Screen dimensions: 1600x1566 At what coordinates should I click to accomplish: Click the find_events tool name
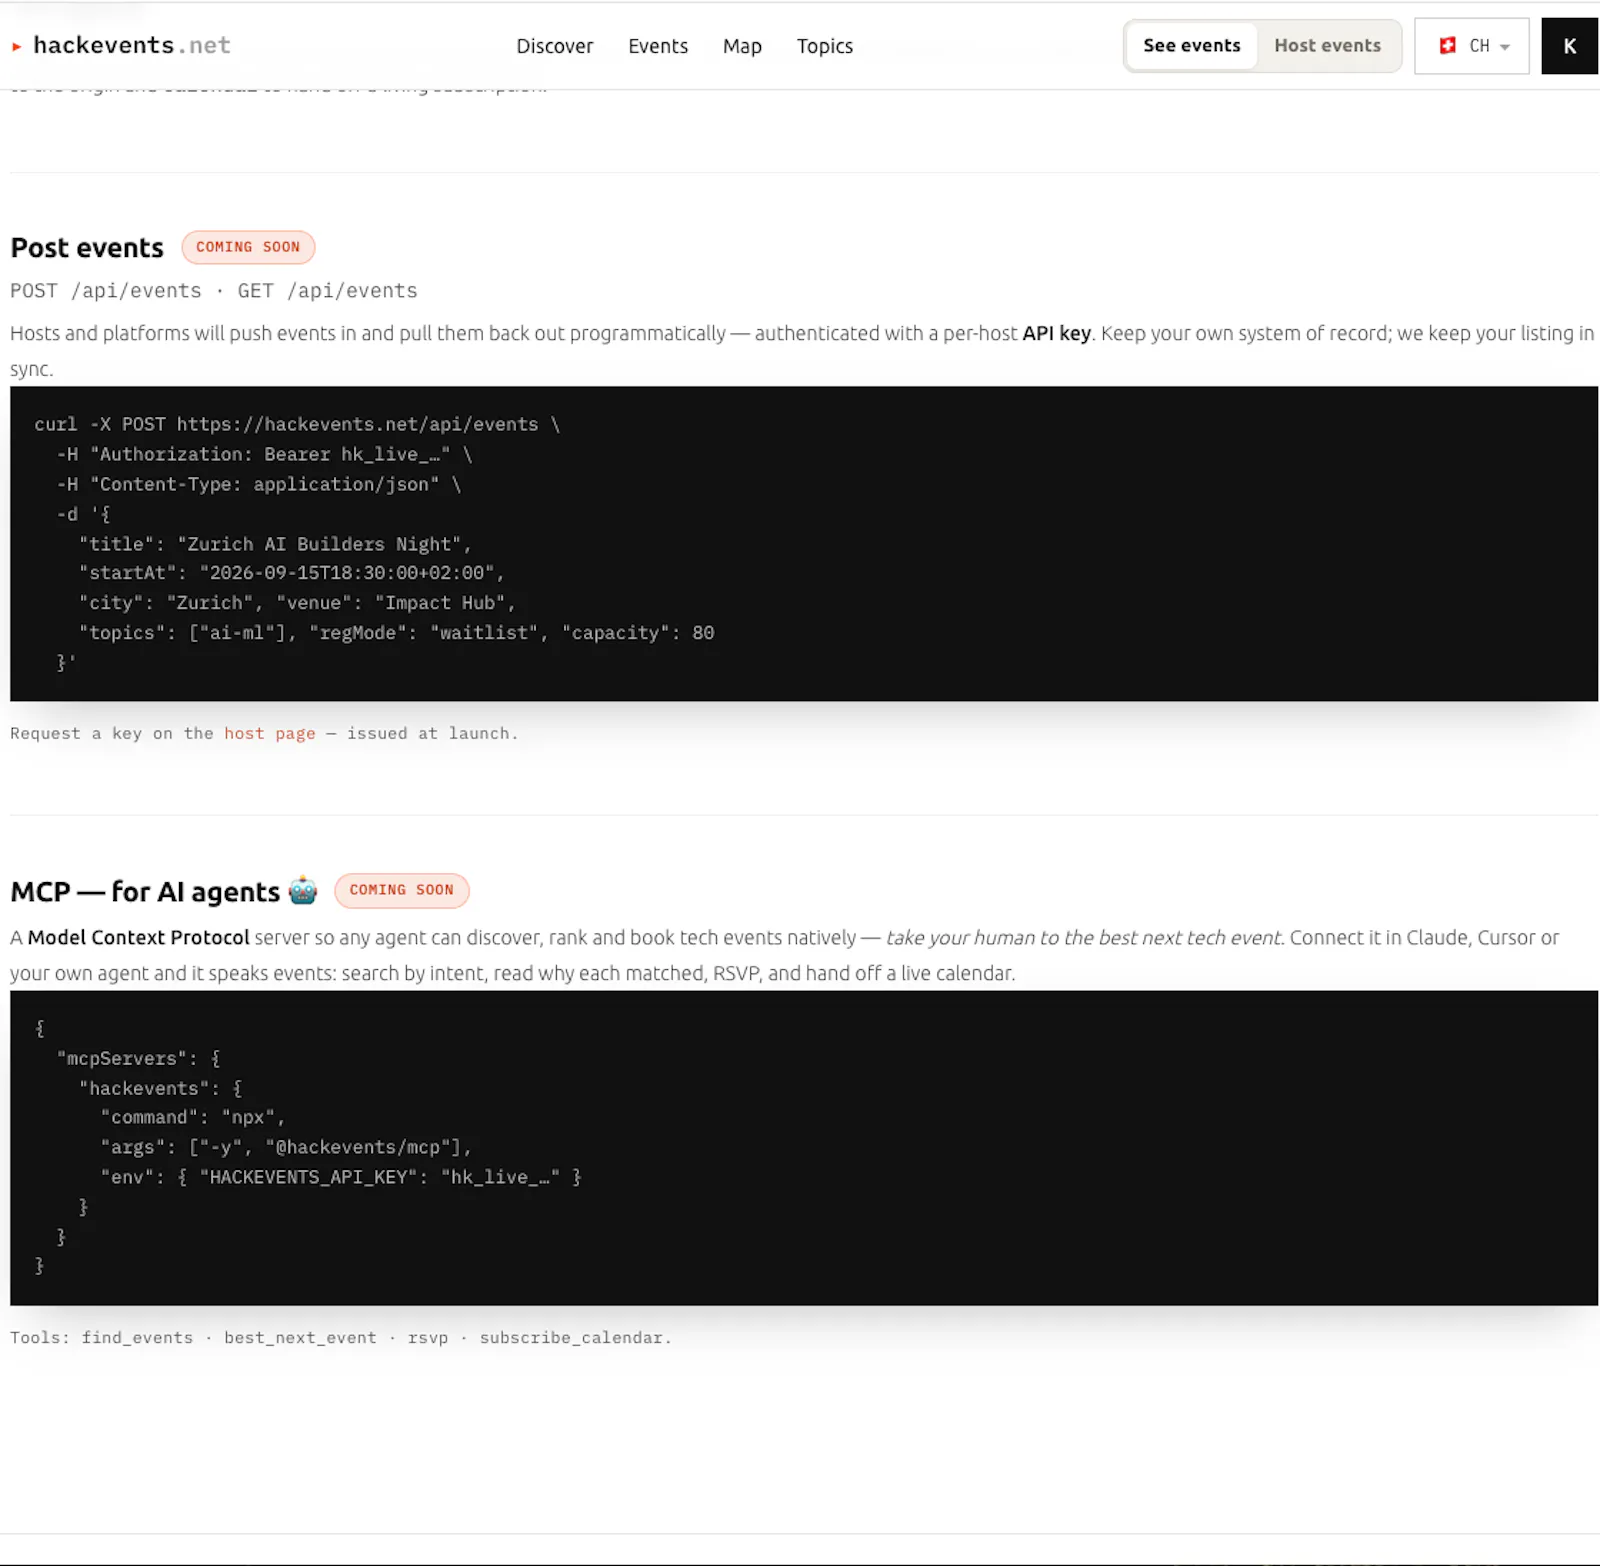tap(137, 1338)
